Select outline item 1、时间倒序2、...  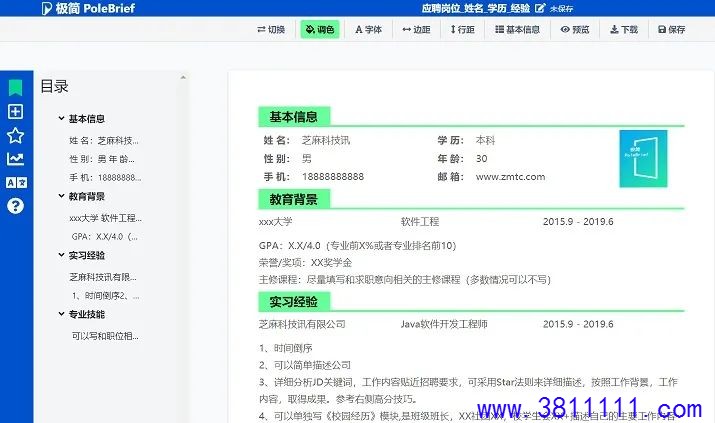pos(106,296)
